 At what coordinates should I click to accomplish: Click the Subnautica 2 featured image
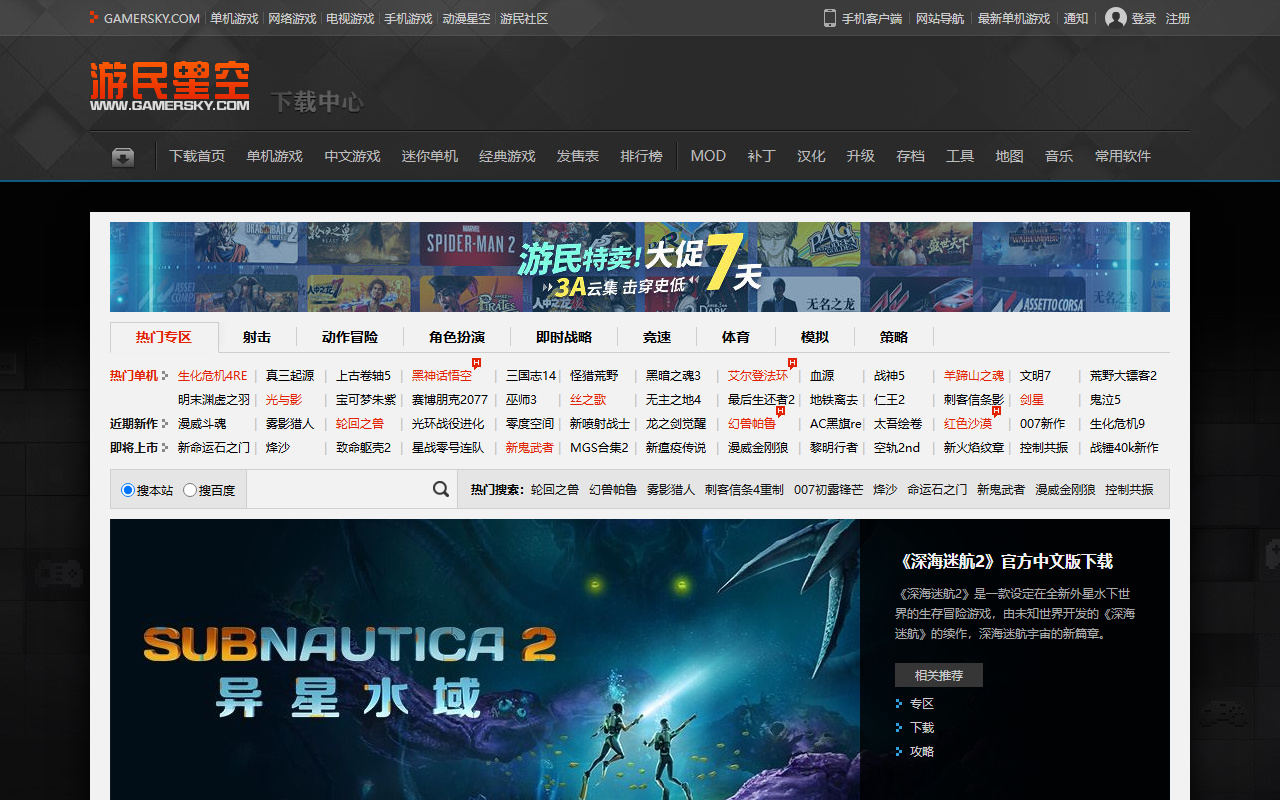tap(485, 660)
